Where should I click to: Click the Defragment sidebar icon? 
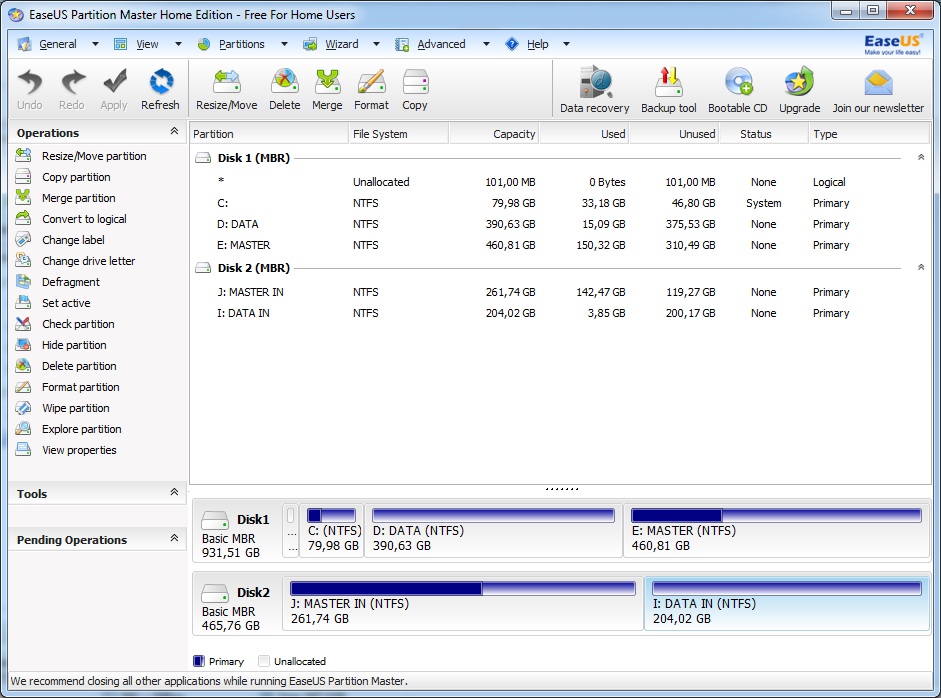pos(23,281)
